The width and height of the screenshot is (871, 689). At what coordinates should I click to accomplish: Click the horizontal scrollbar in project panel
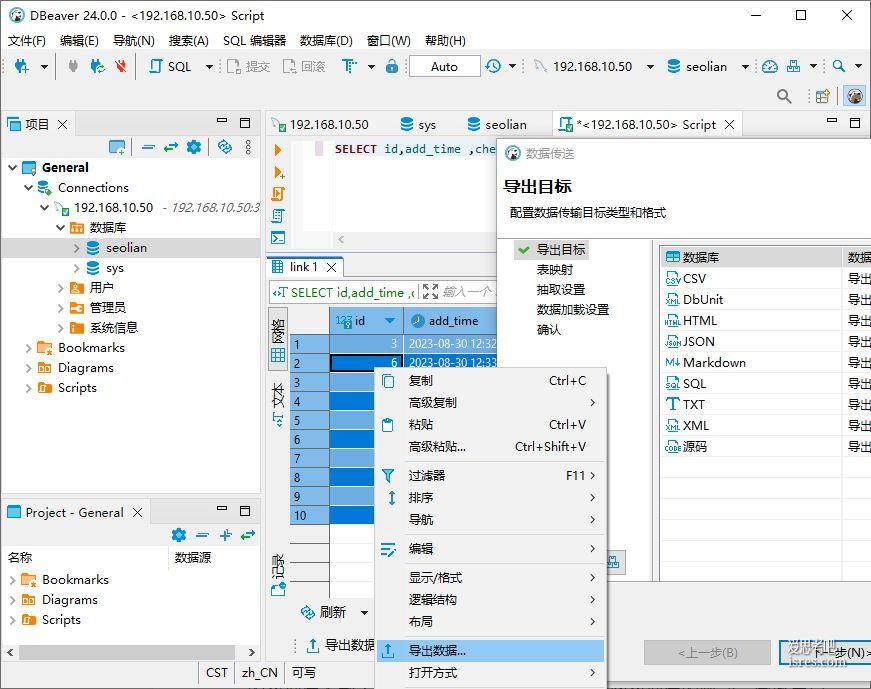click(x=127, y=652)
